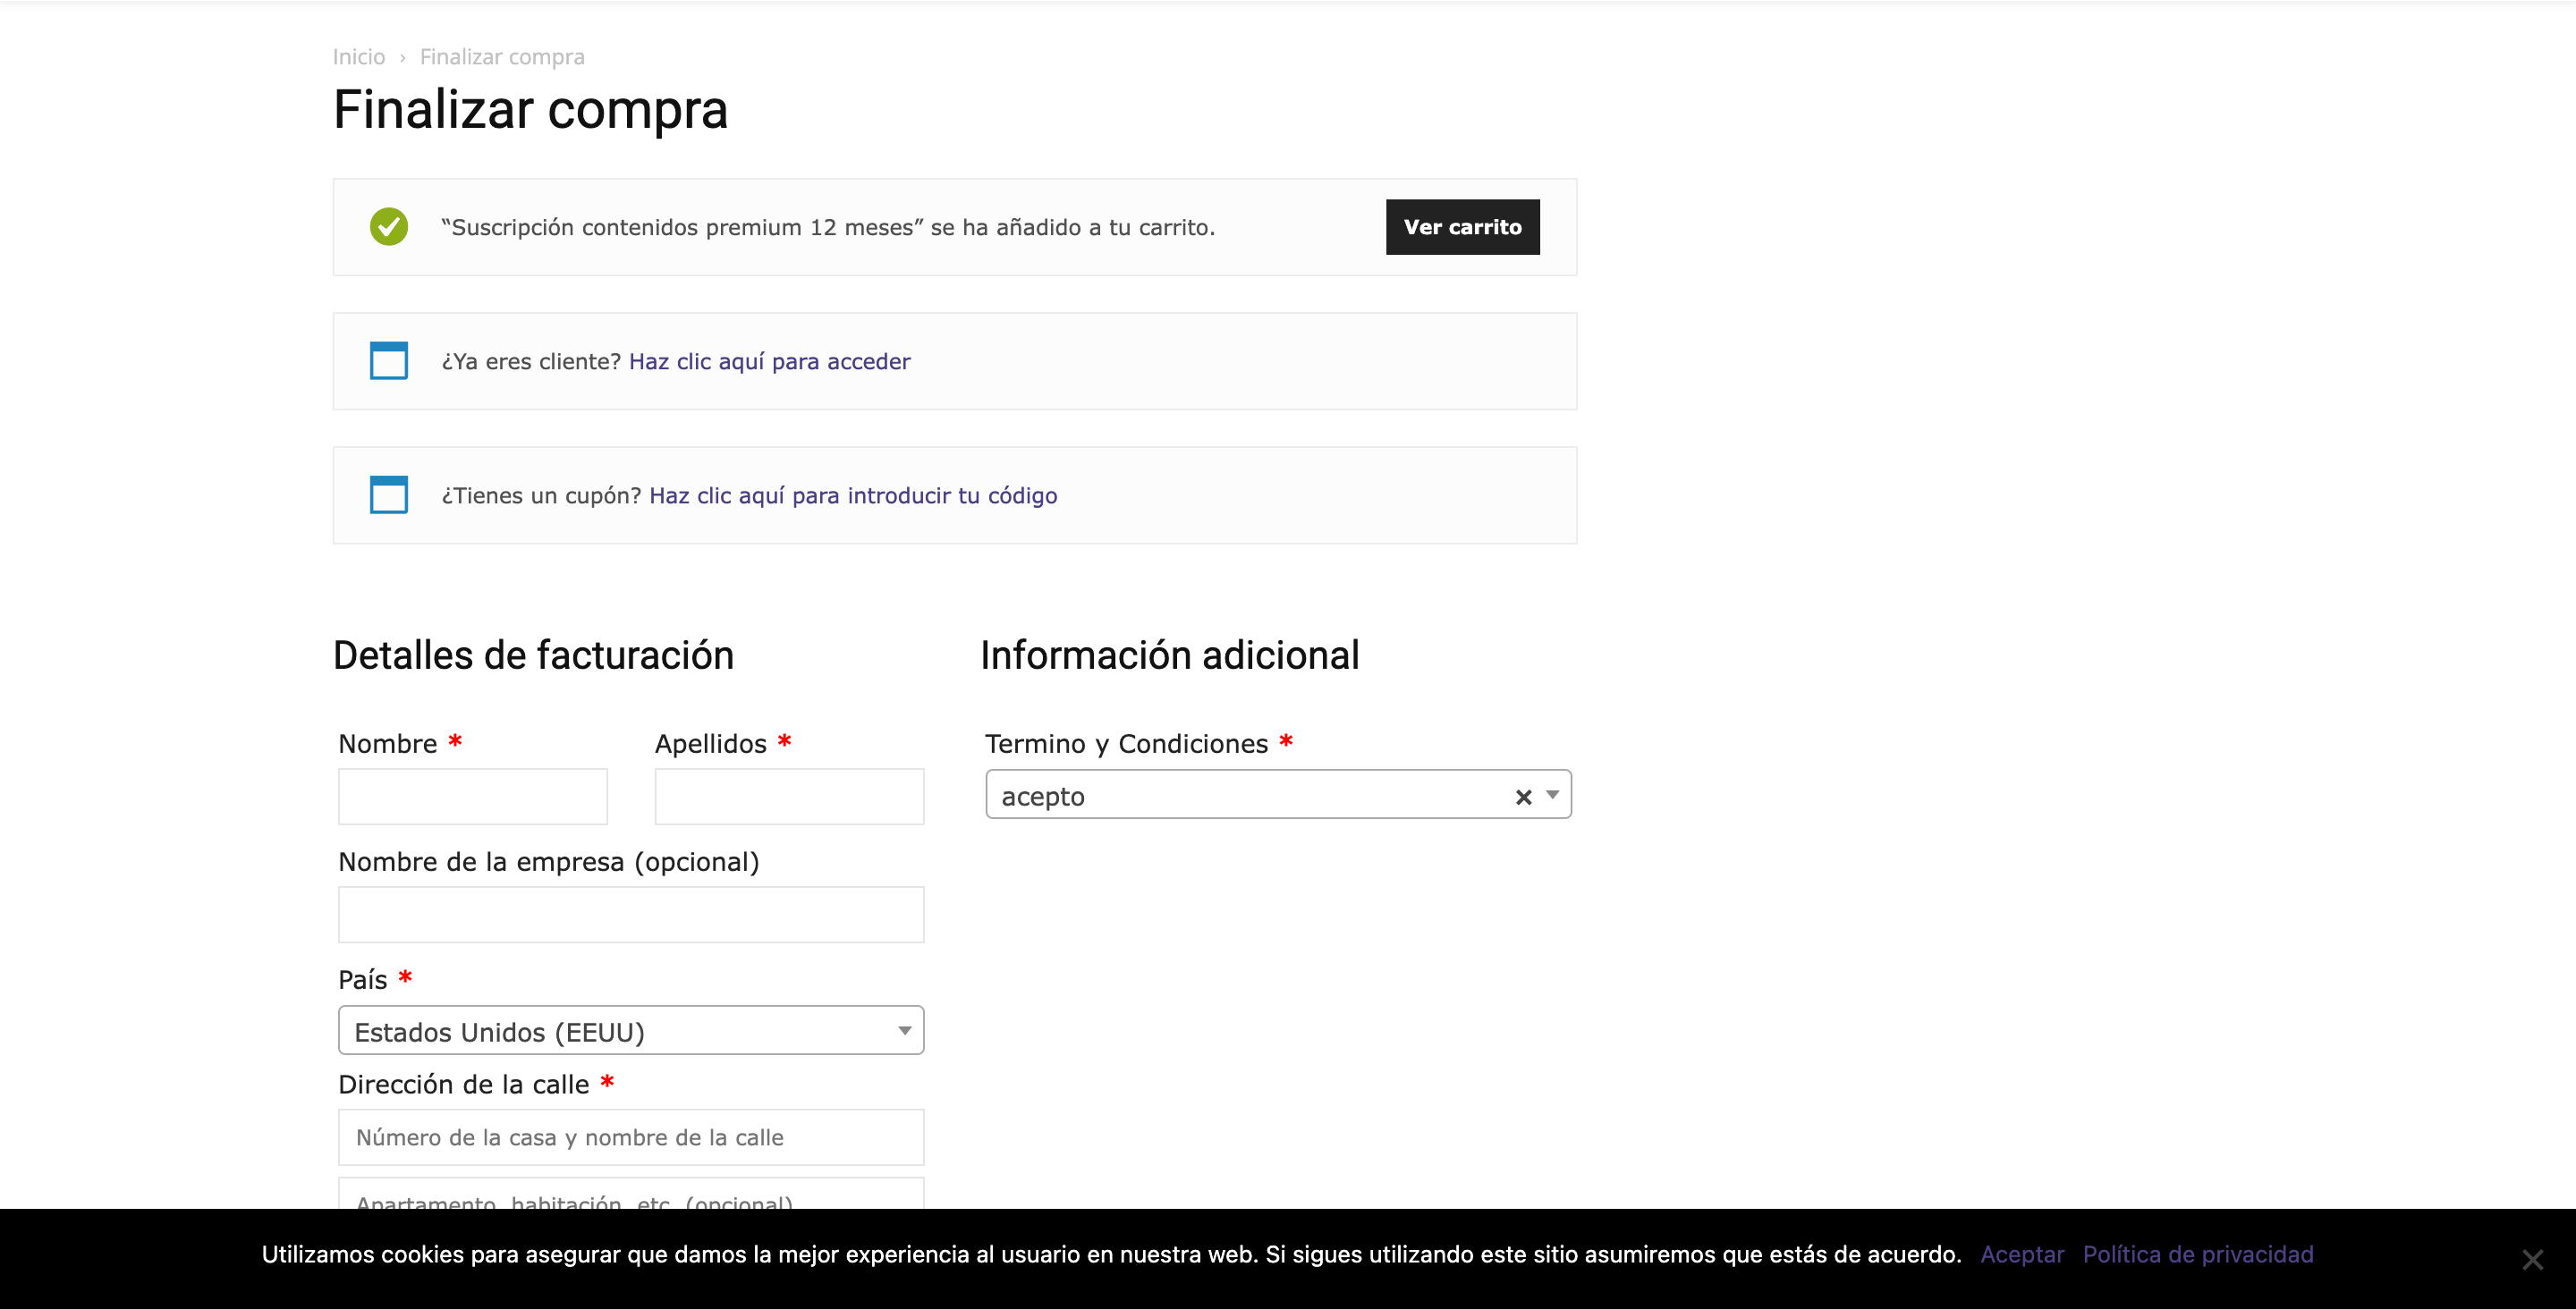The width and height of the screenshot is (2576, 1309).
Task: Click the 'Información adicional' heading
Action: 1169,656
